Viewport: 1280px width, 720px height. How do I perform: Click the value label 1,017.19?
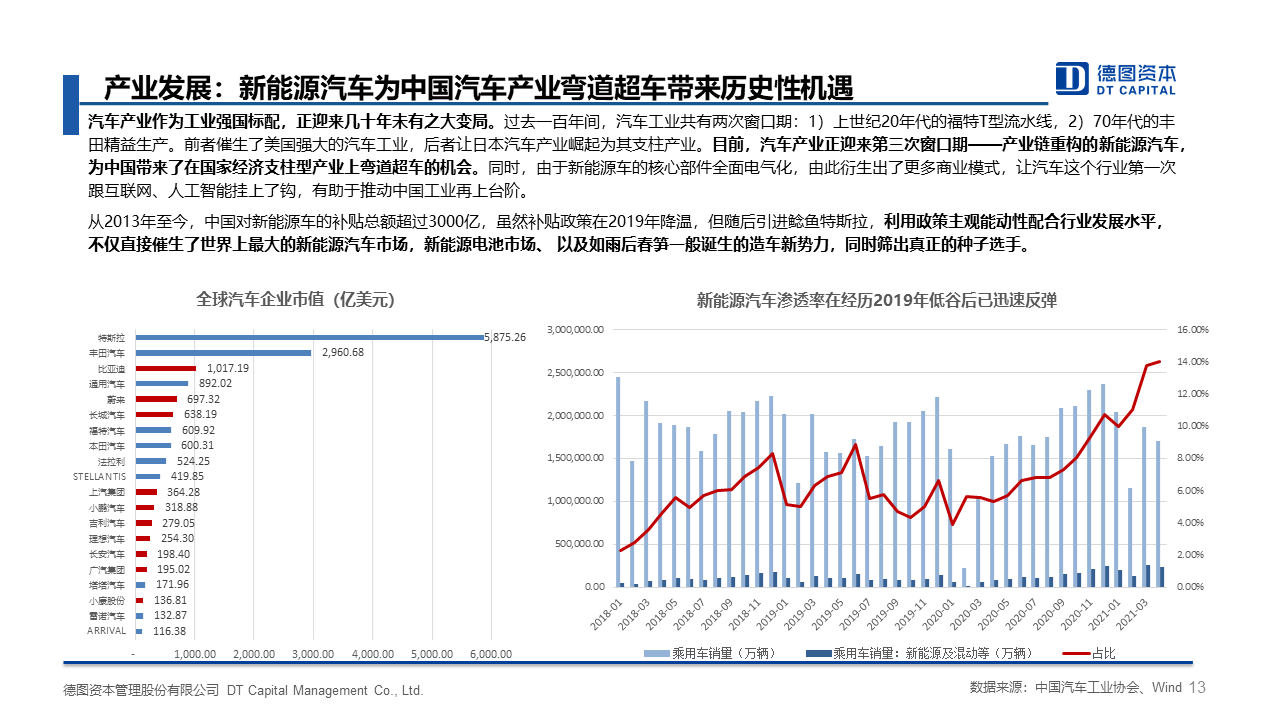(x=228, y=368)
